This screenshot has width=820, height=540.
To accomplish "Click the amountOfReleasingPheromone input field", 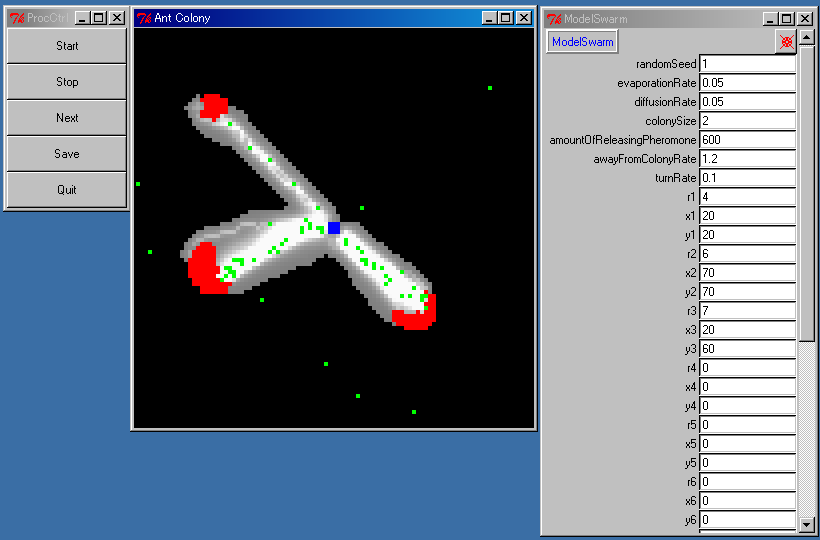I will tap(747, 140).
